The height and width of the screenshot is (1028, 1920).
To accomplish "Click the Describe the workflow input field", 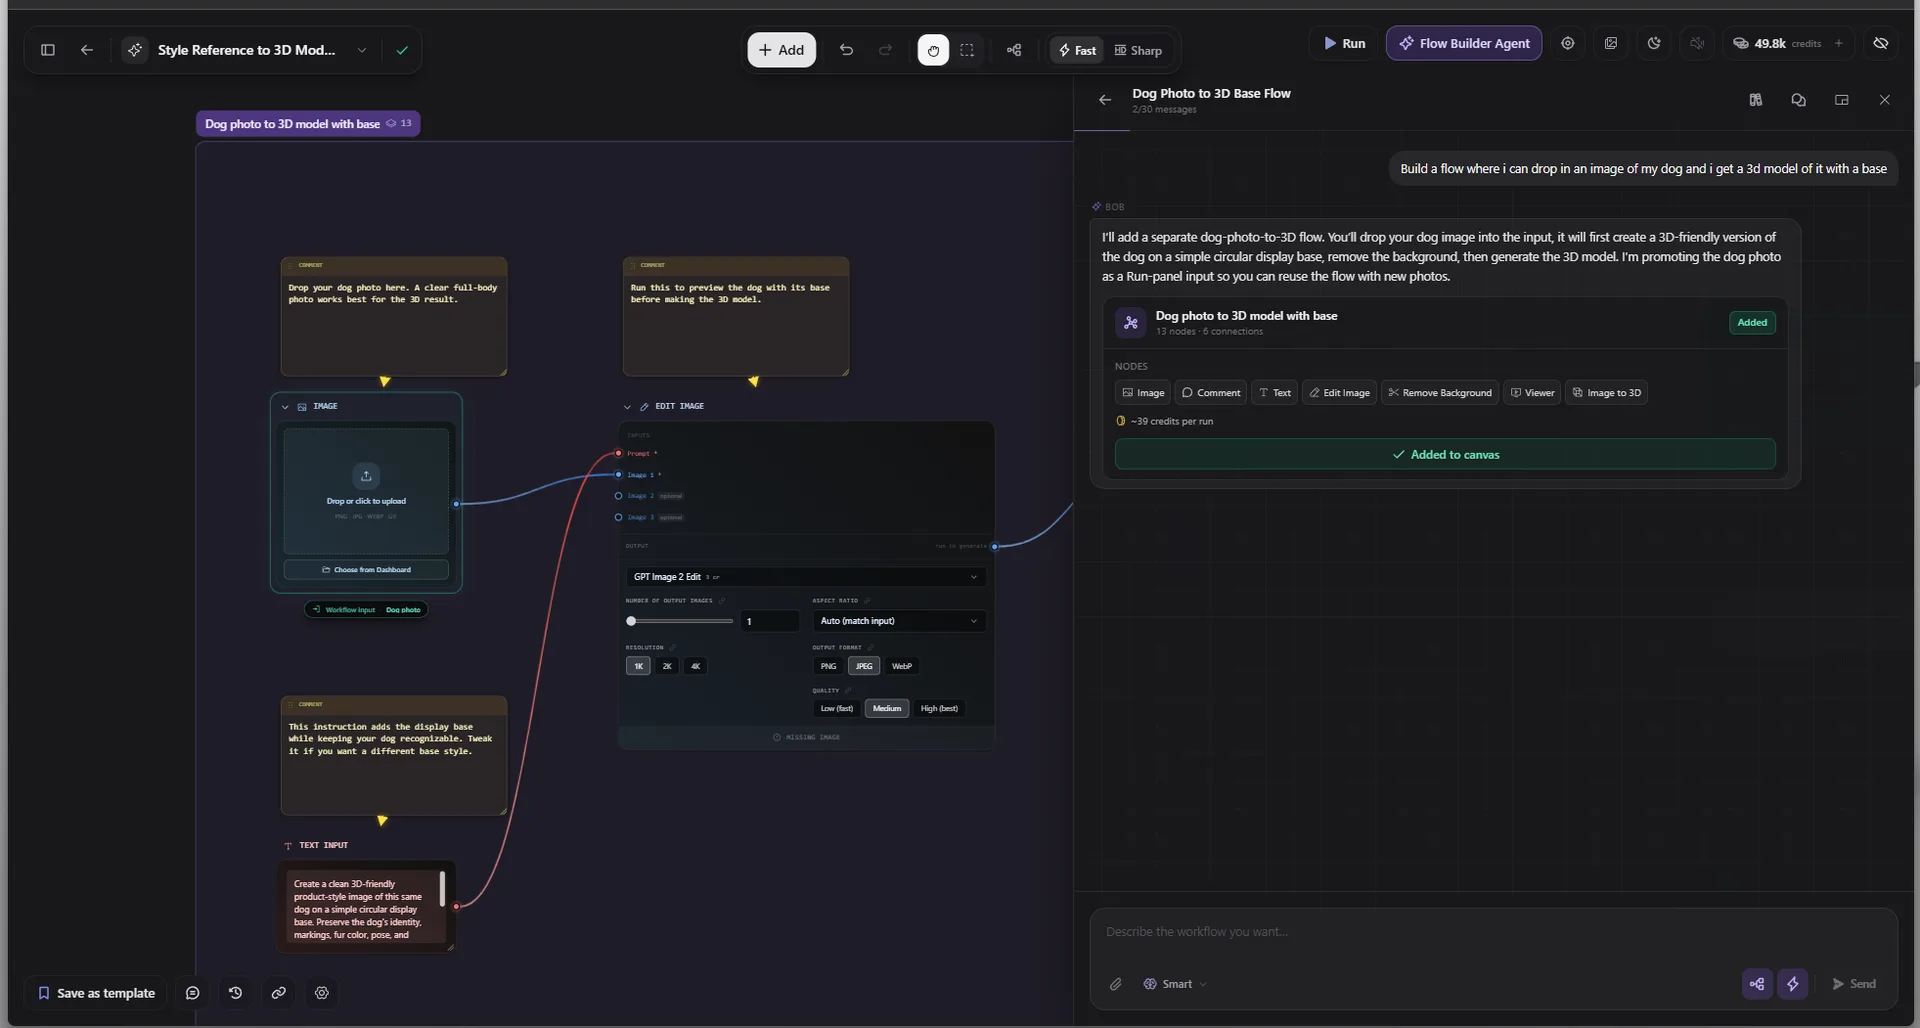I will pyautogui.click(x=1493, y=932).
